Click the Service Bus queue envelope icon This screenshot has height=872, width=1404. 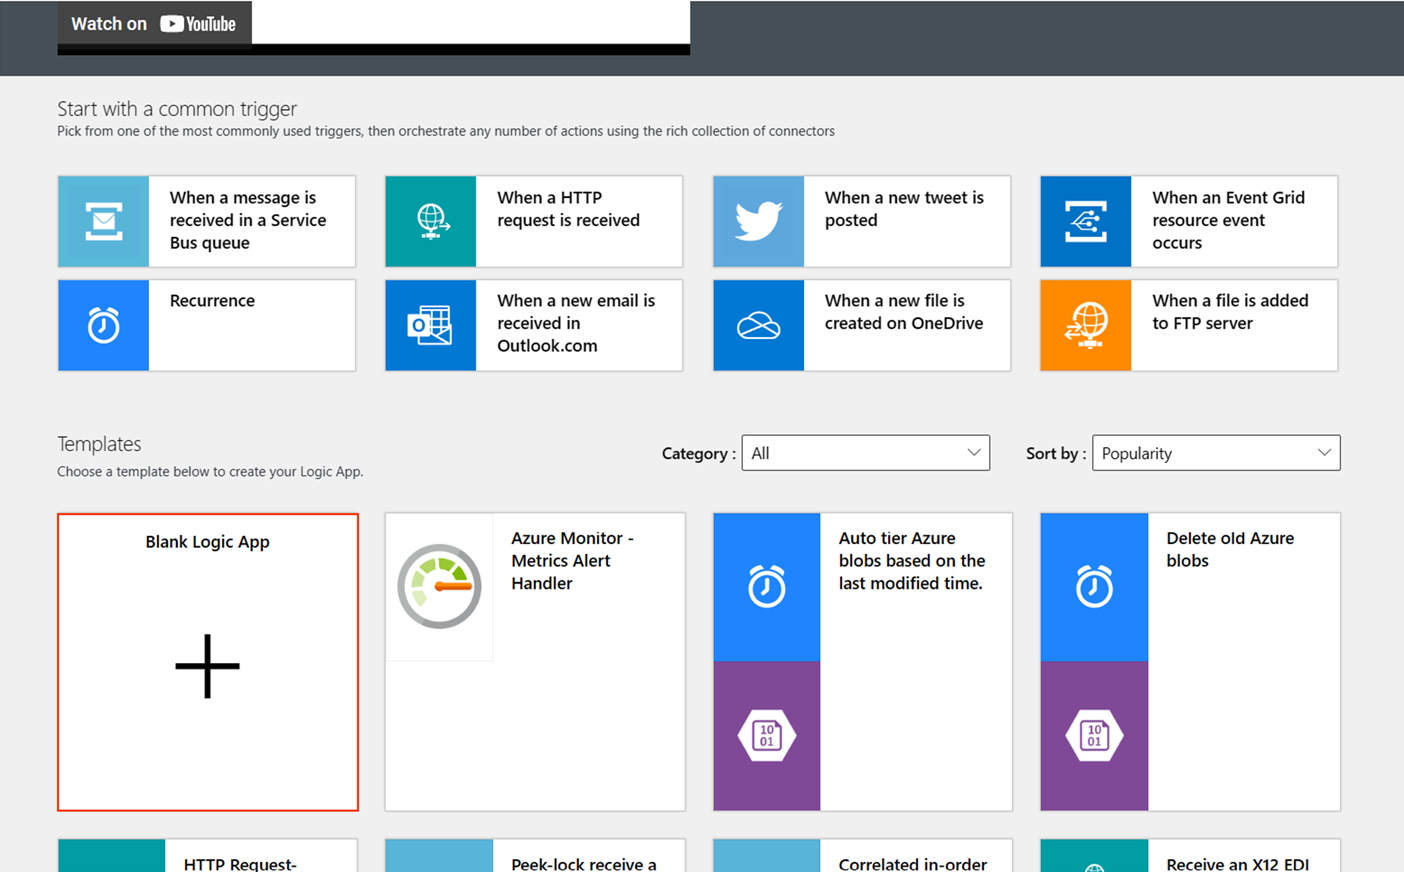(x=104, y=221)
